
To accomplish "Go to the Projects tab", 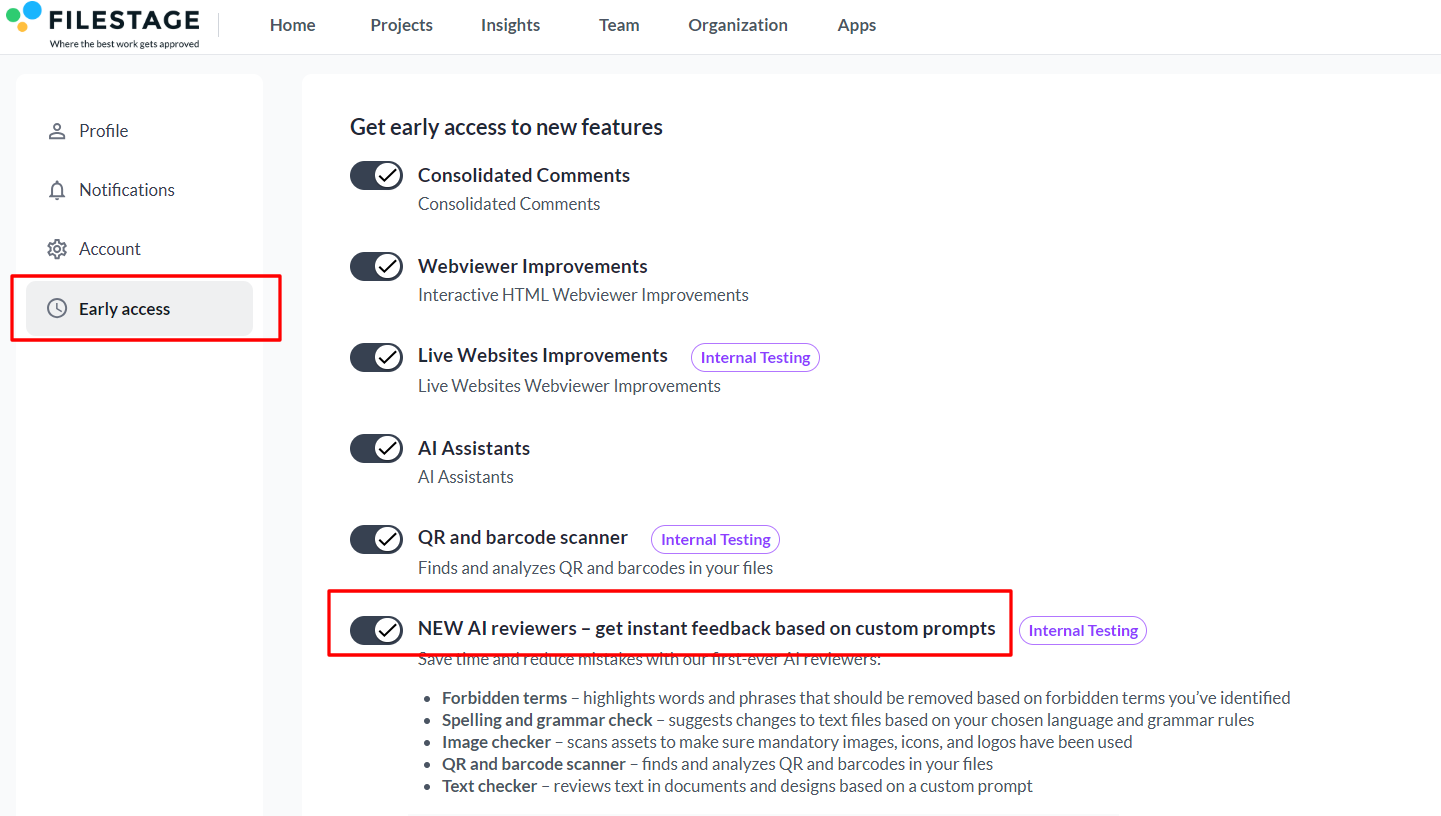I will point(402,26).
